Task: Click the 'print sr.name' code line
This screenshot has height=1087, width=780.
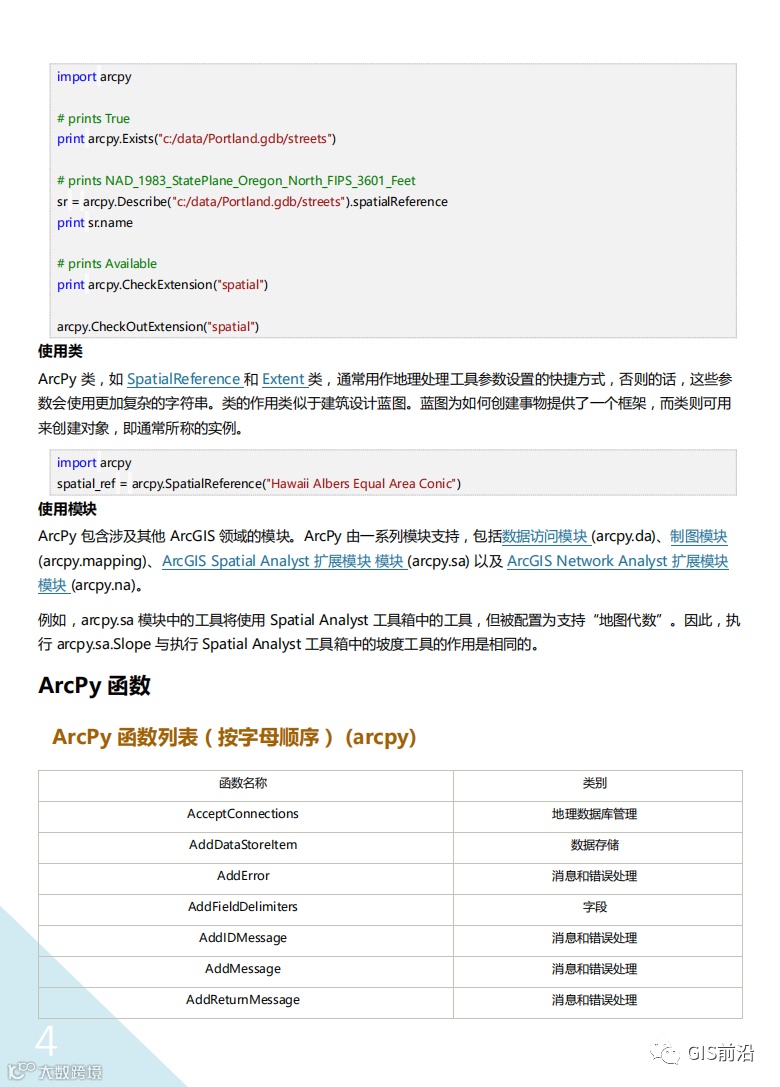Action: pyautogui.click(x=95, y=223)
